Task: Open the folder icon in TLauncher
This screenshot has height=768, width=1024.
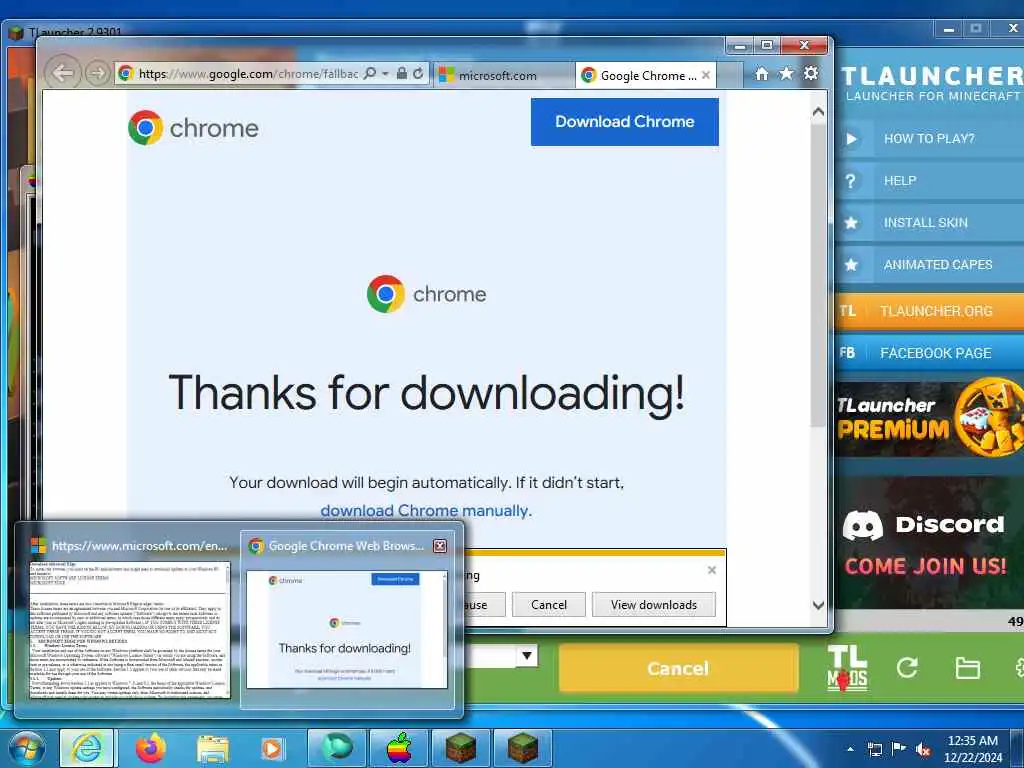Action: pos(967,668)
